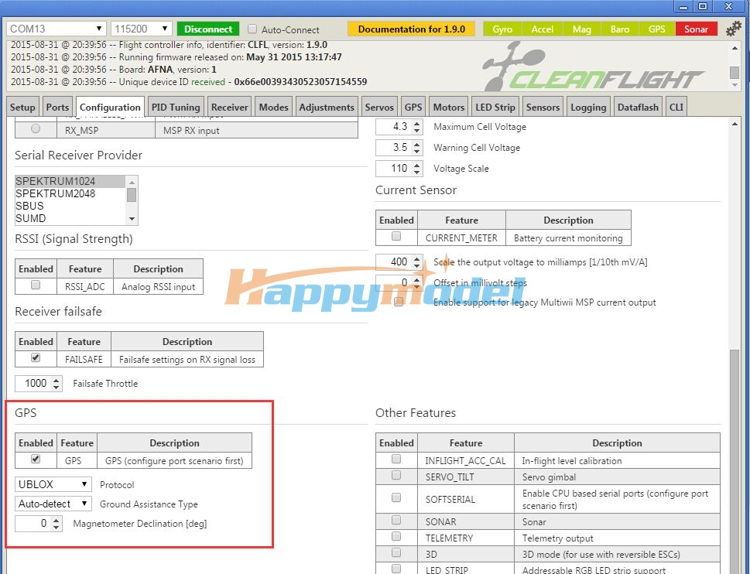Image resolution: width=750 pixels, height=574 pixels.
Task: Open the Receiver tab
Action: point(230,107)
